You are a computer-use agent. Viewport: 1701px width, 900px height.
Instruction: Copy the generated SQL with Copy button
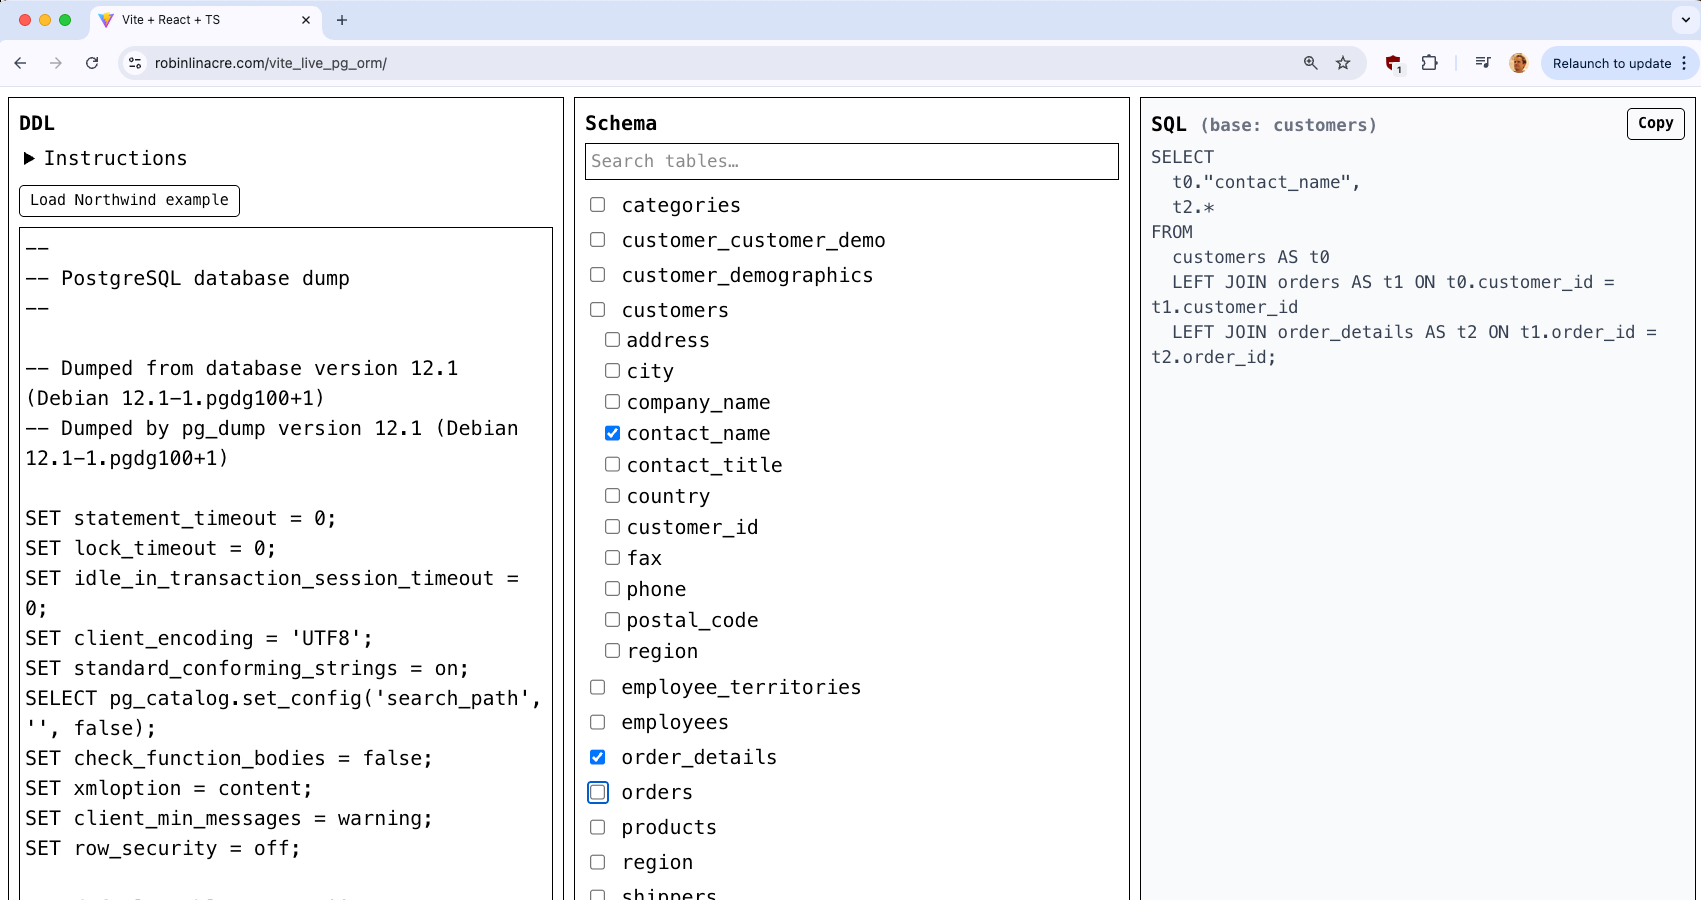(x=1655, y=123)
